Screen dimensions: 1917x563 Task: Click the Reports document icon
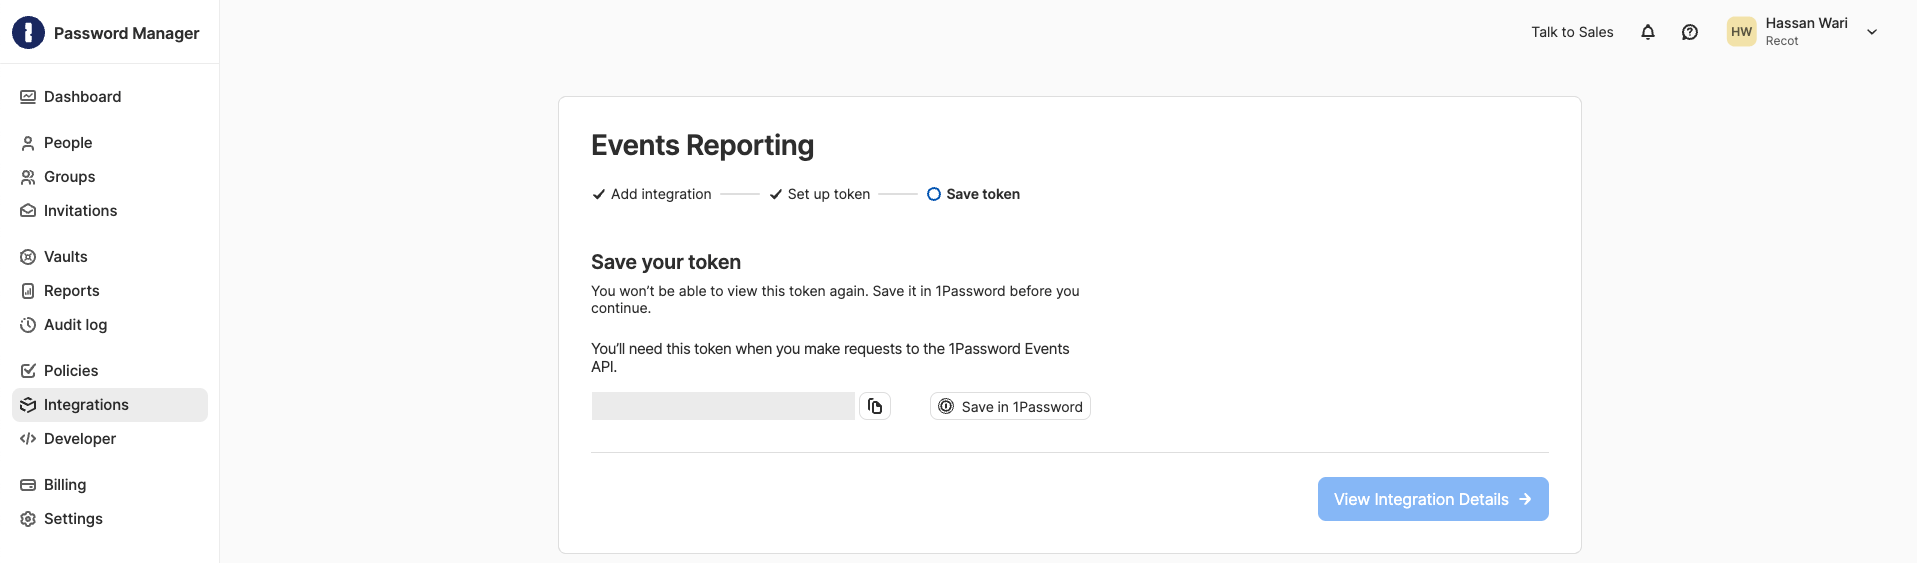tap(28, 291)
